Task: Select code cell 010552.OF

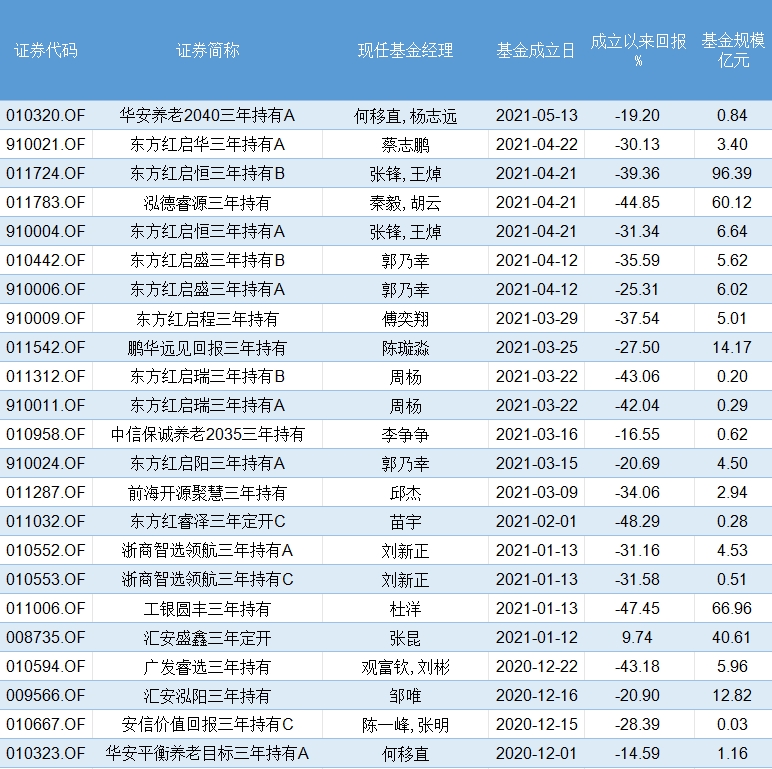Action: [x=46, y=551]
